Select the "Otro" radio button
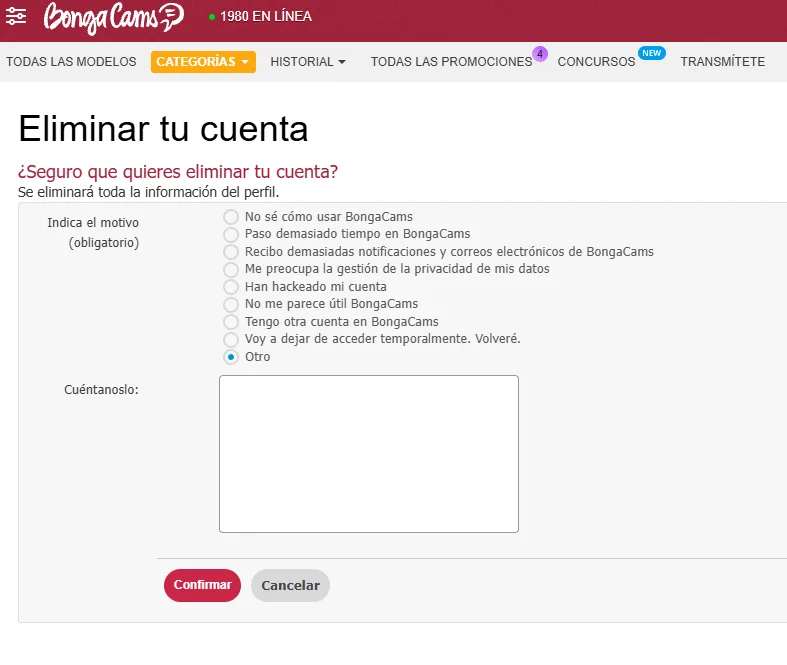Image resolution: width=787 pixels, height=665 pixels. click(x=231, y=357)
